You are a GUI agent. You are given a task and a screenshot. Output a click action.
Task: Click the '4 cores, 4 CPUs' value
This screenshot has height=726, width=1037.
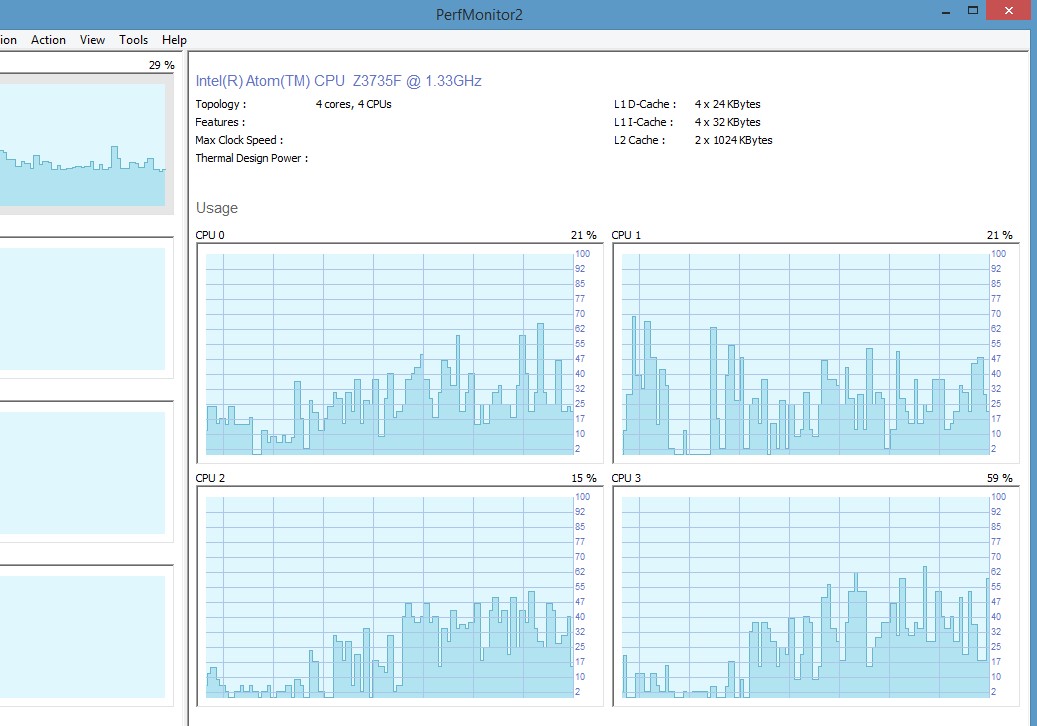[354, 104]
